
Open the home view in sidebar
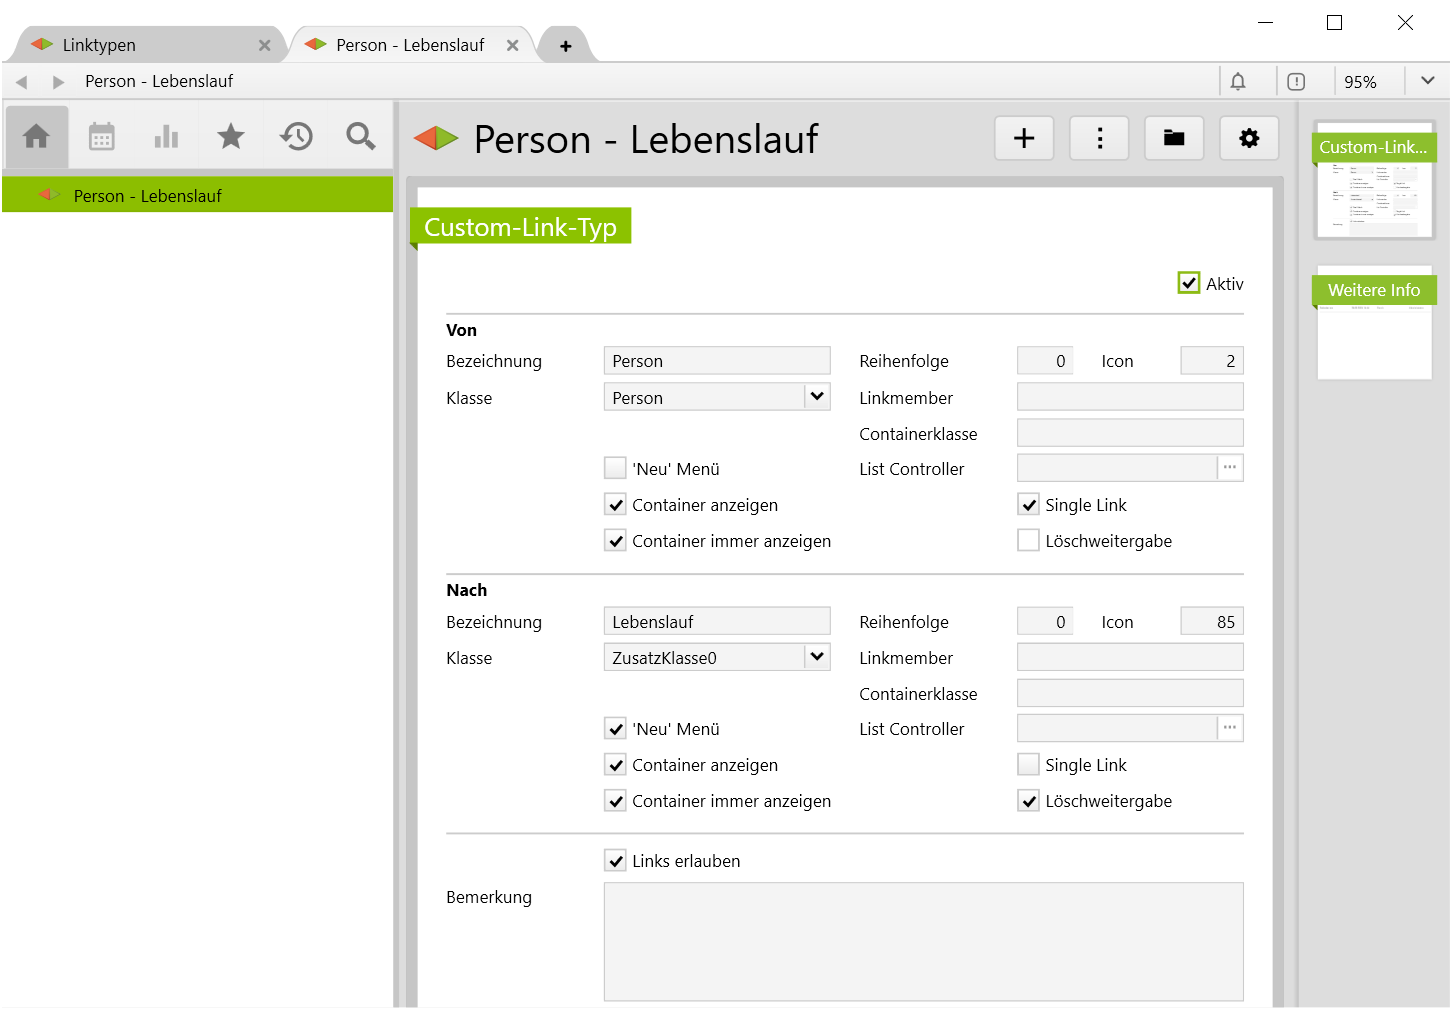click(37, 136)
